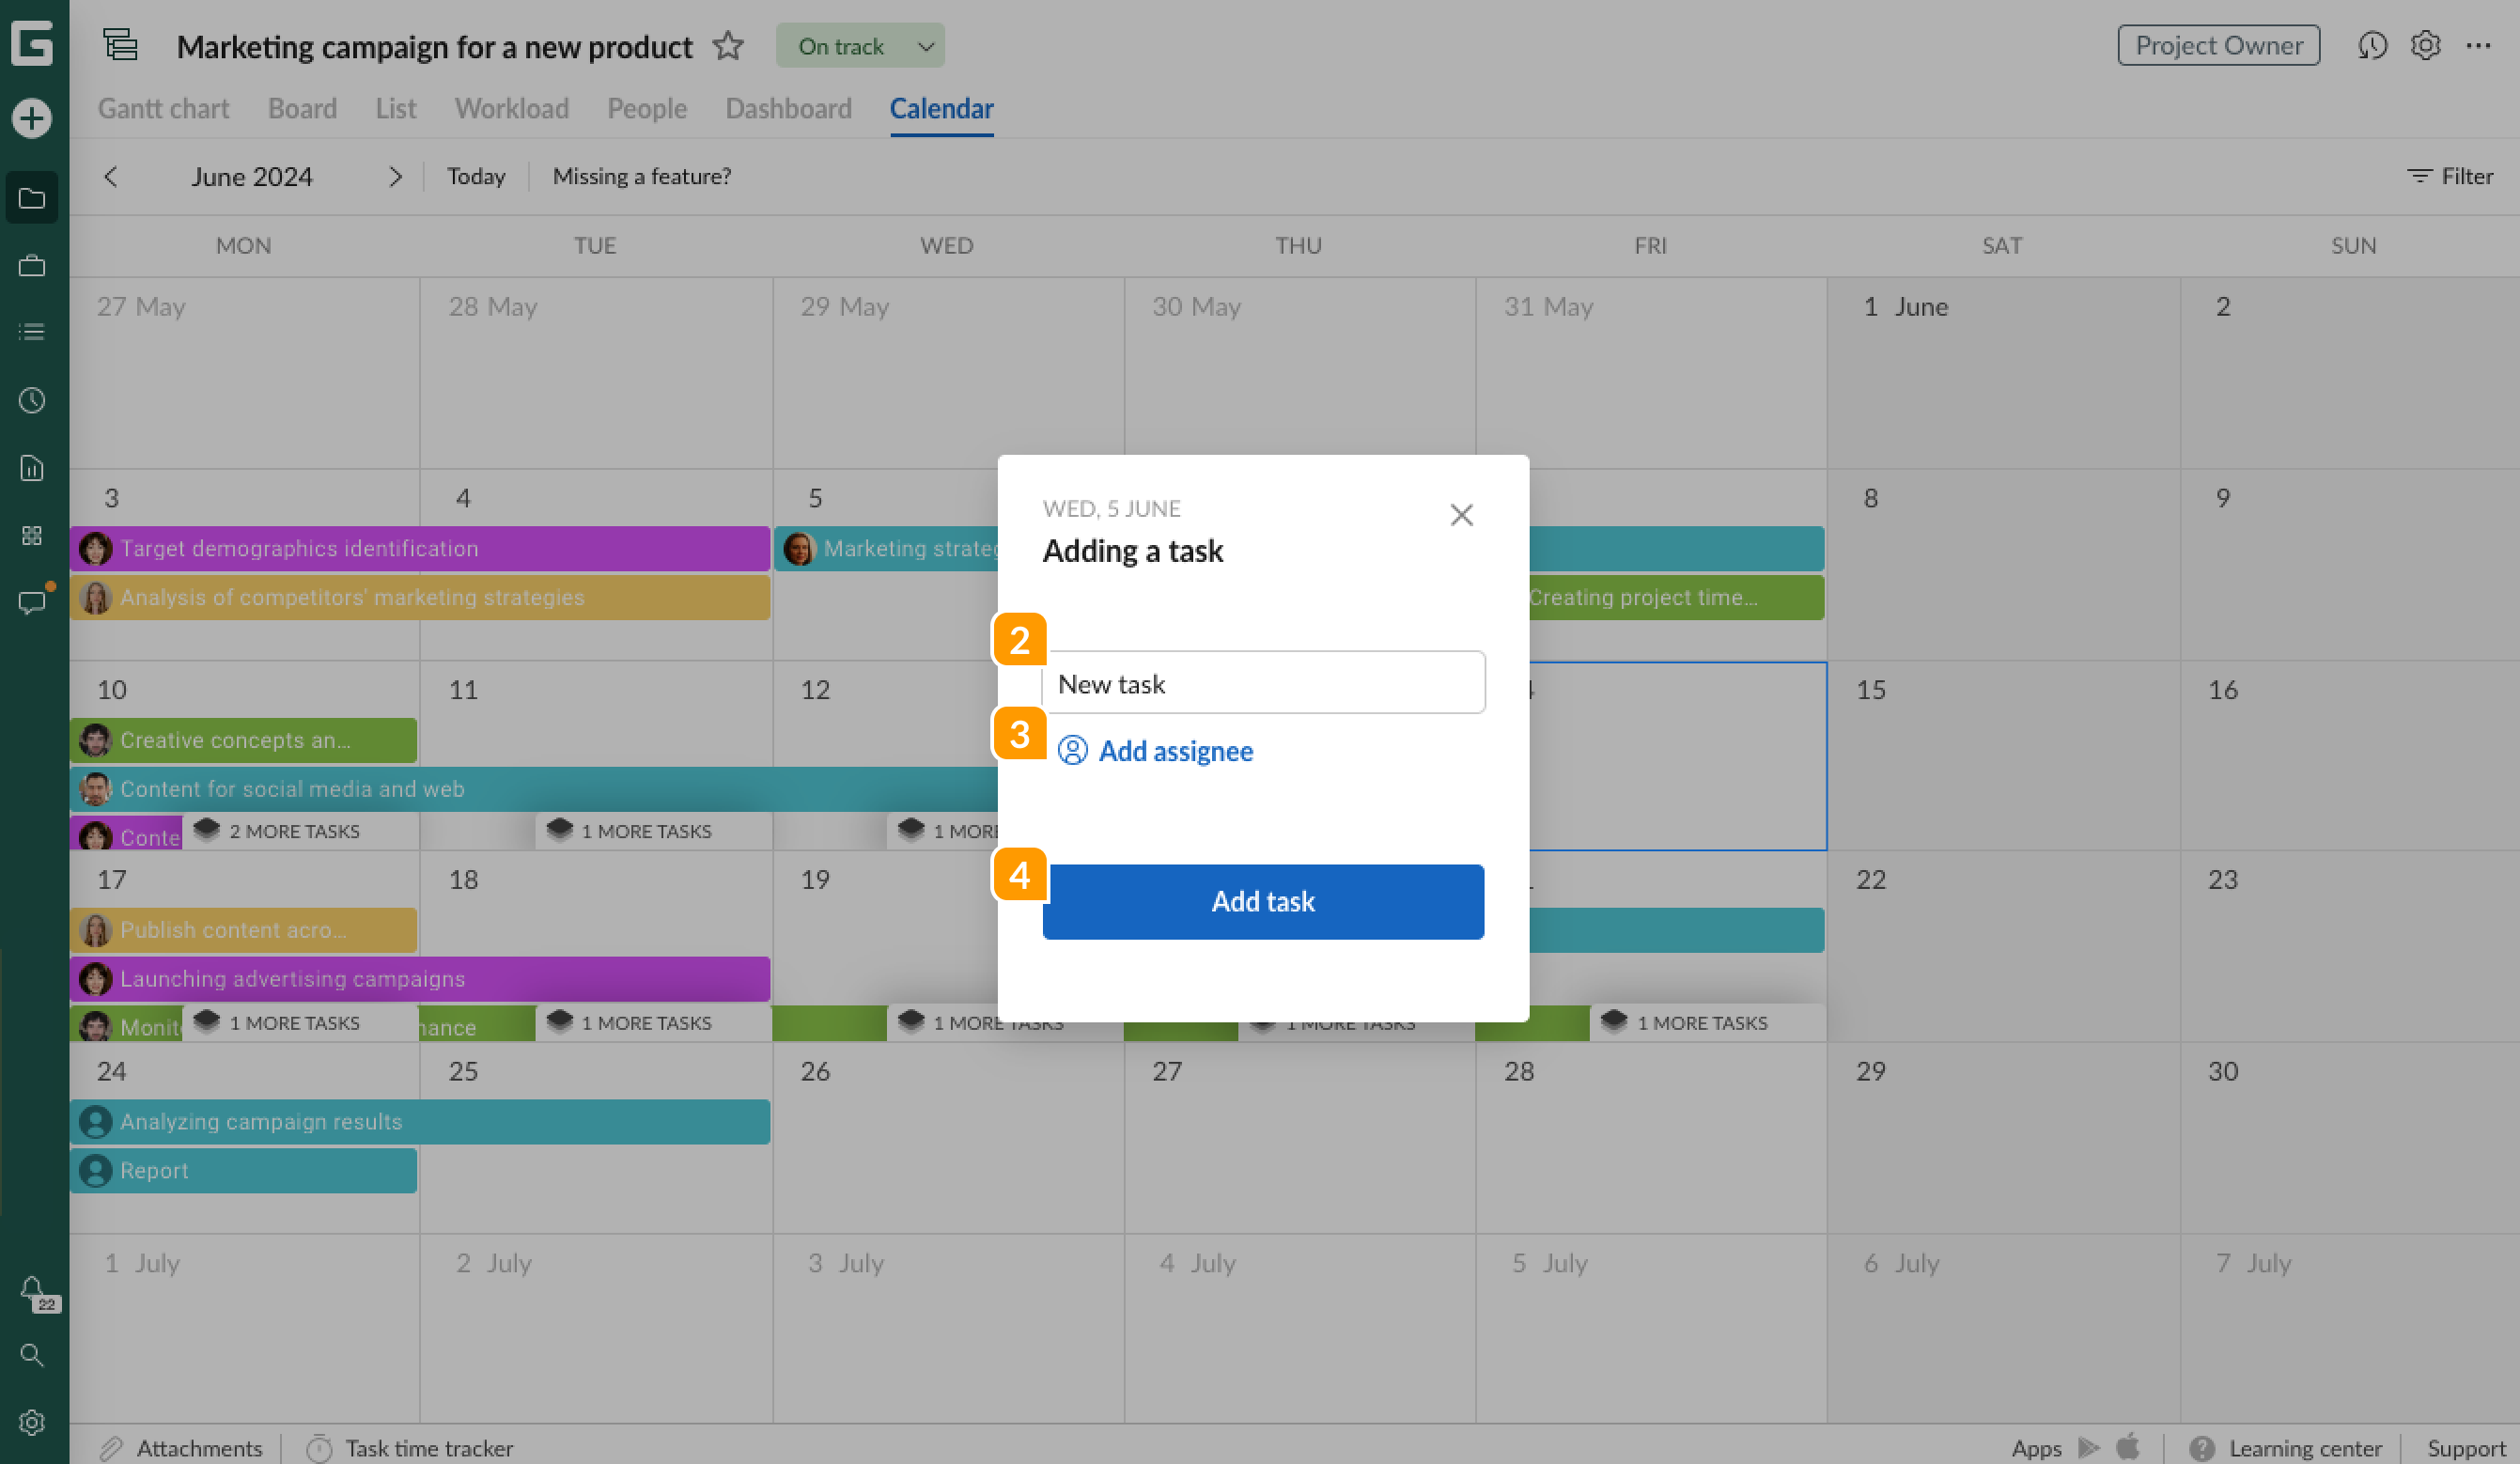
Task: Open the Comments bubble with notification dot
Action: (33, 601)
